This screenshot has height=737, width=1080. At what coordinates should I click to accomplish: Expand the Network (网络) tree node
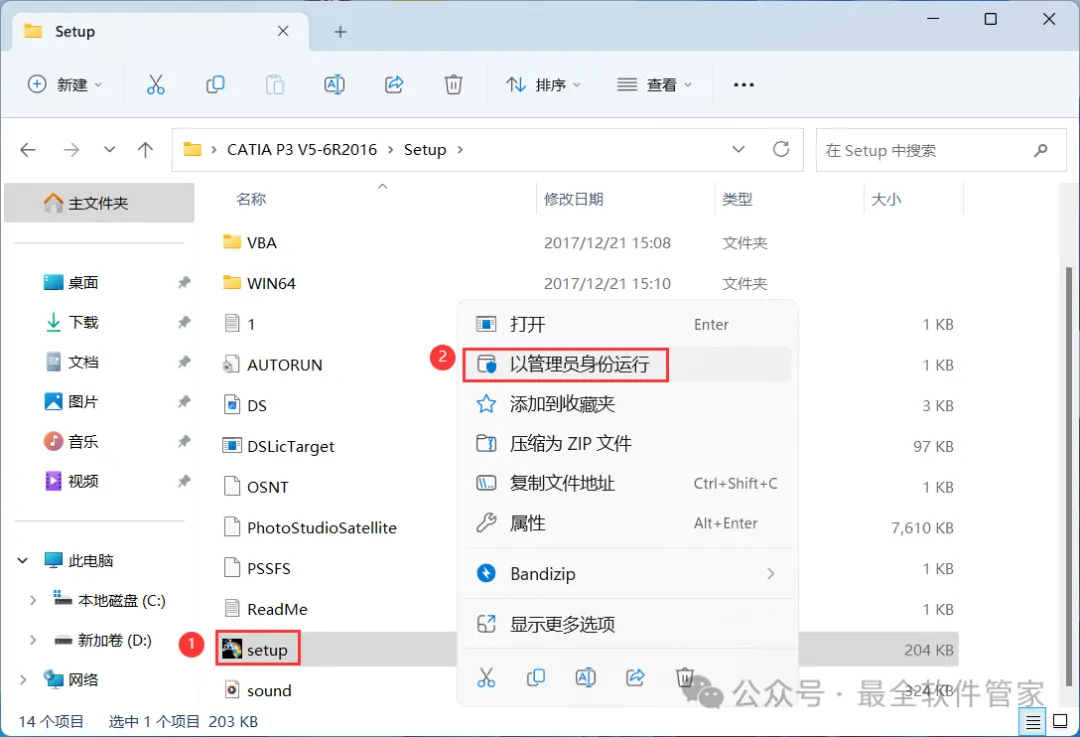[x=23, y=680]
